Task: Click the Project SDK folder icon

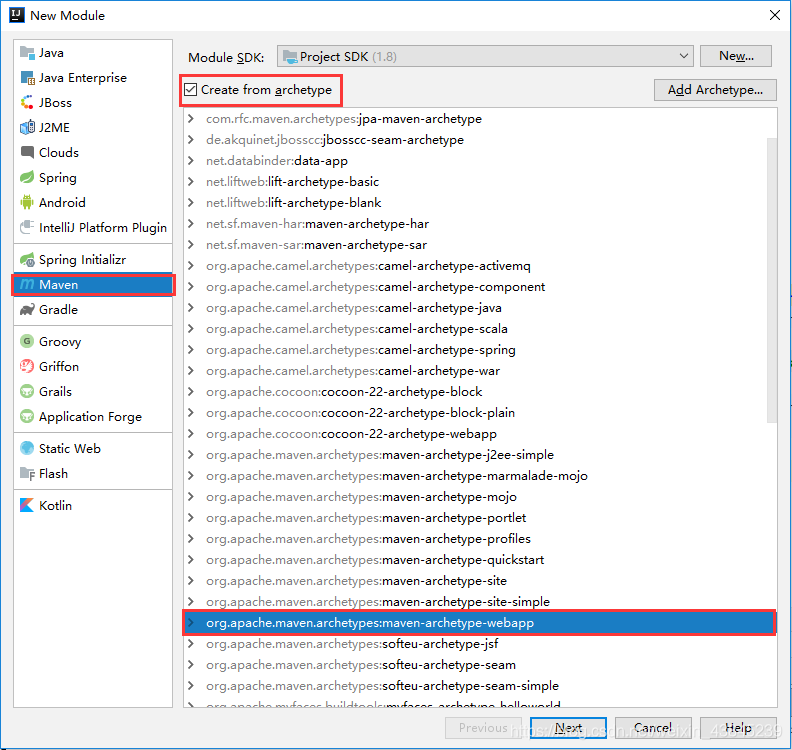Action: [x=290, y=57]
